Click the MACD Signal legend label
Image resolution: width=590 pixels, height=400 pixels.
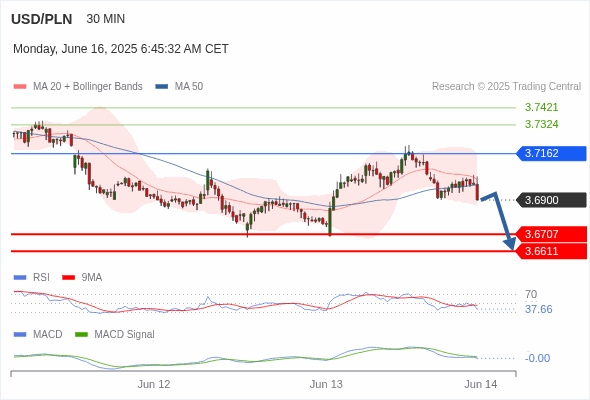click(125, 335)
